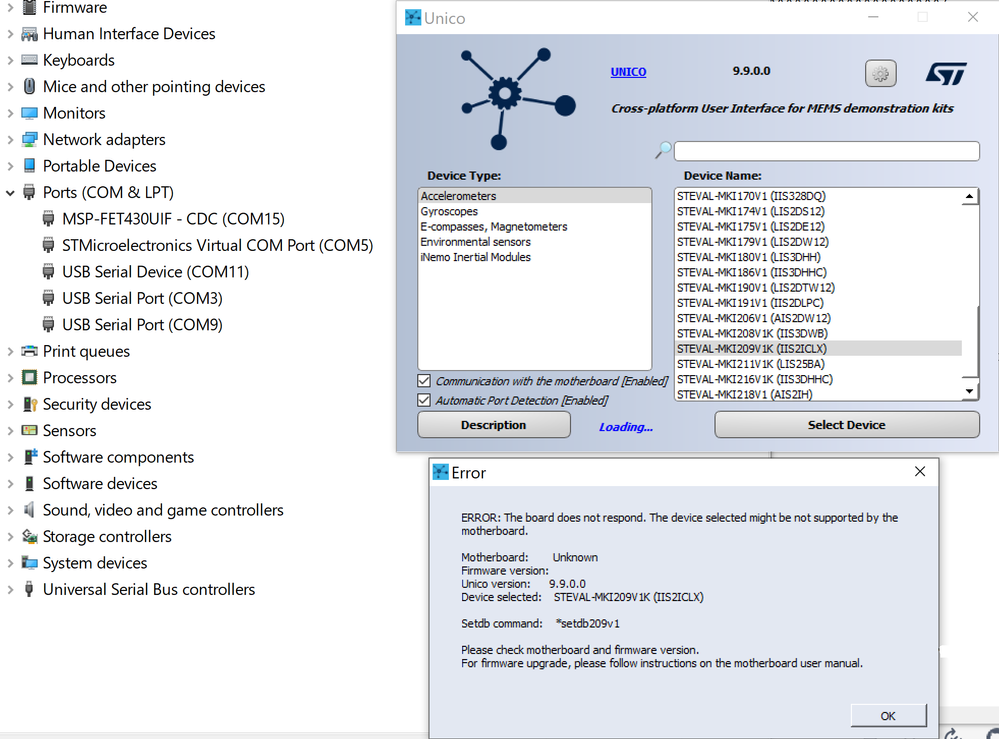Click the search magnifier icon in Unico
The height and width of the screenshot is (739, 999).
pos(663,150)
